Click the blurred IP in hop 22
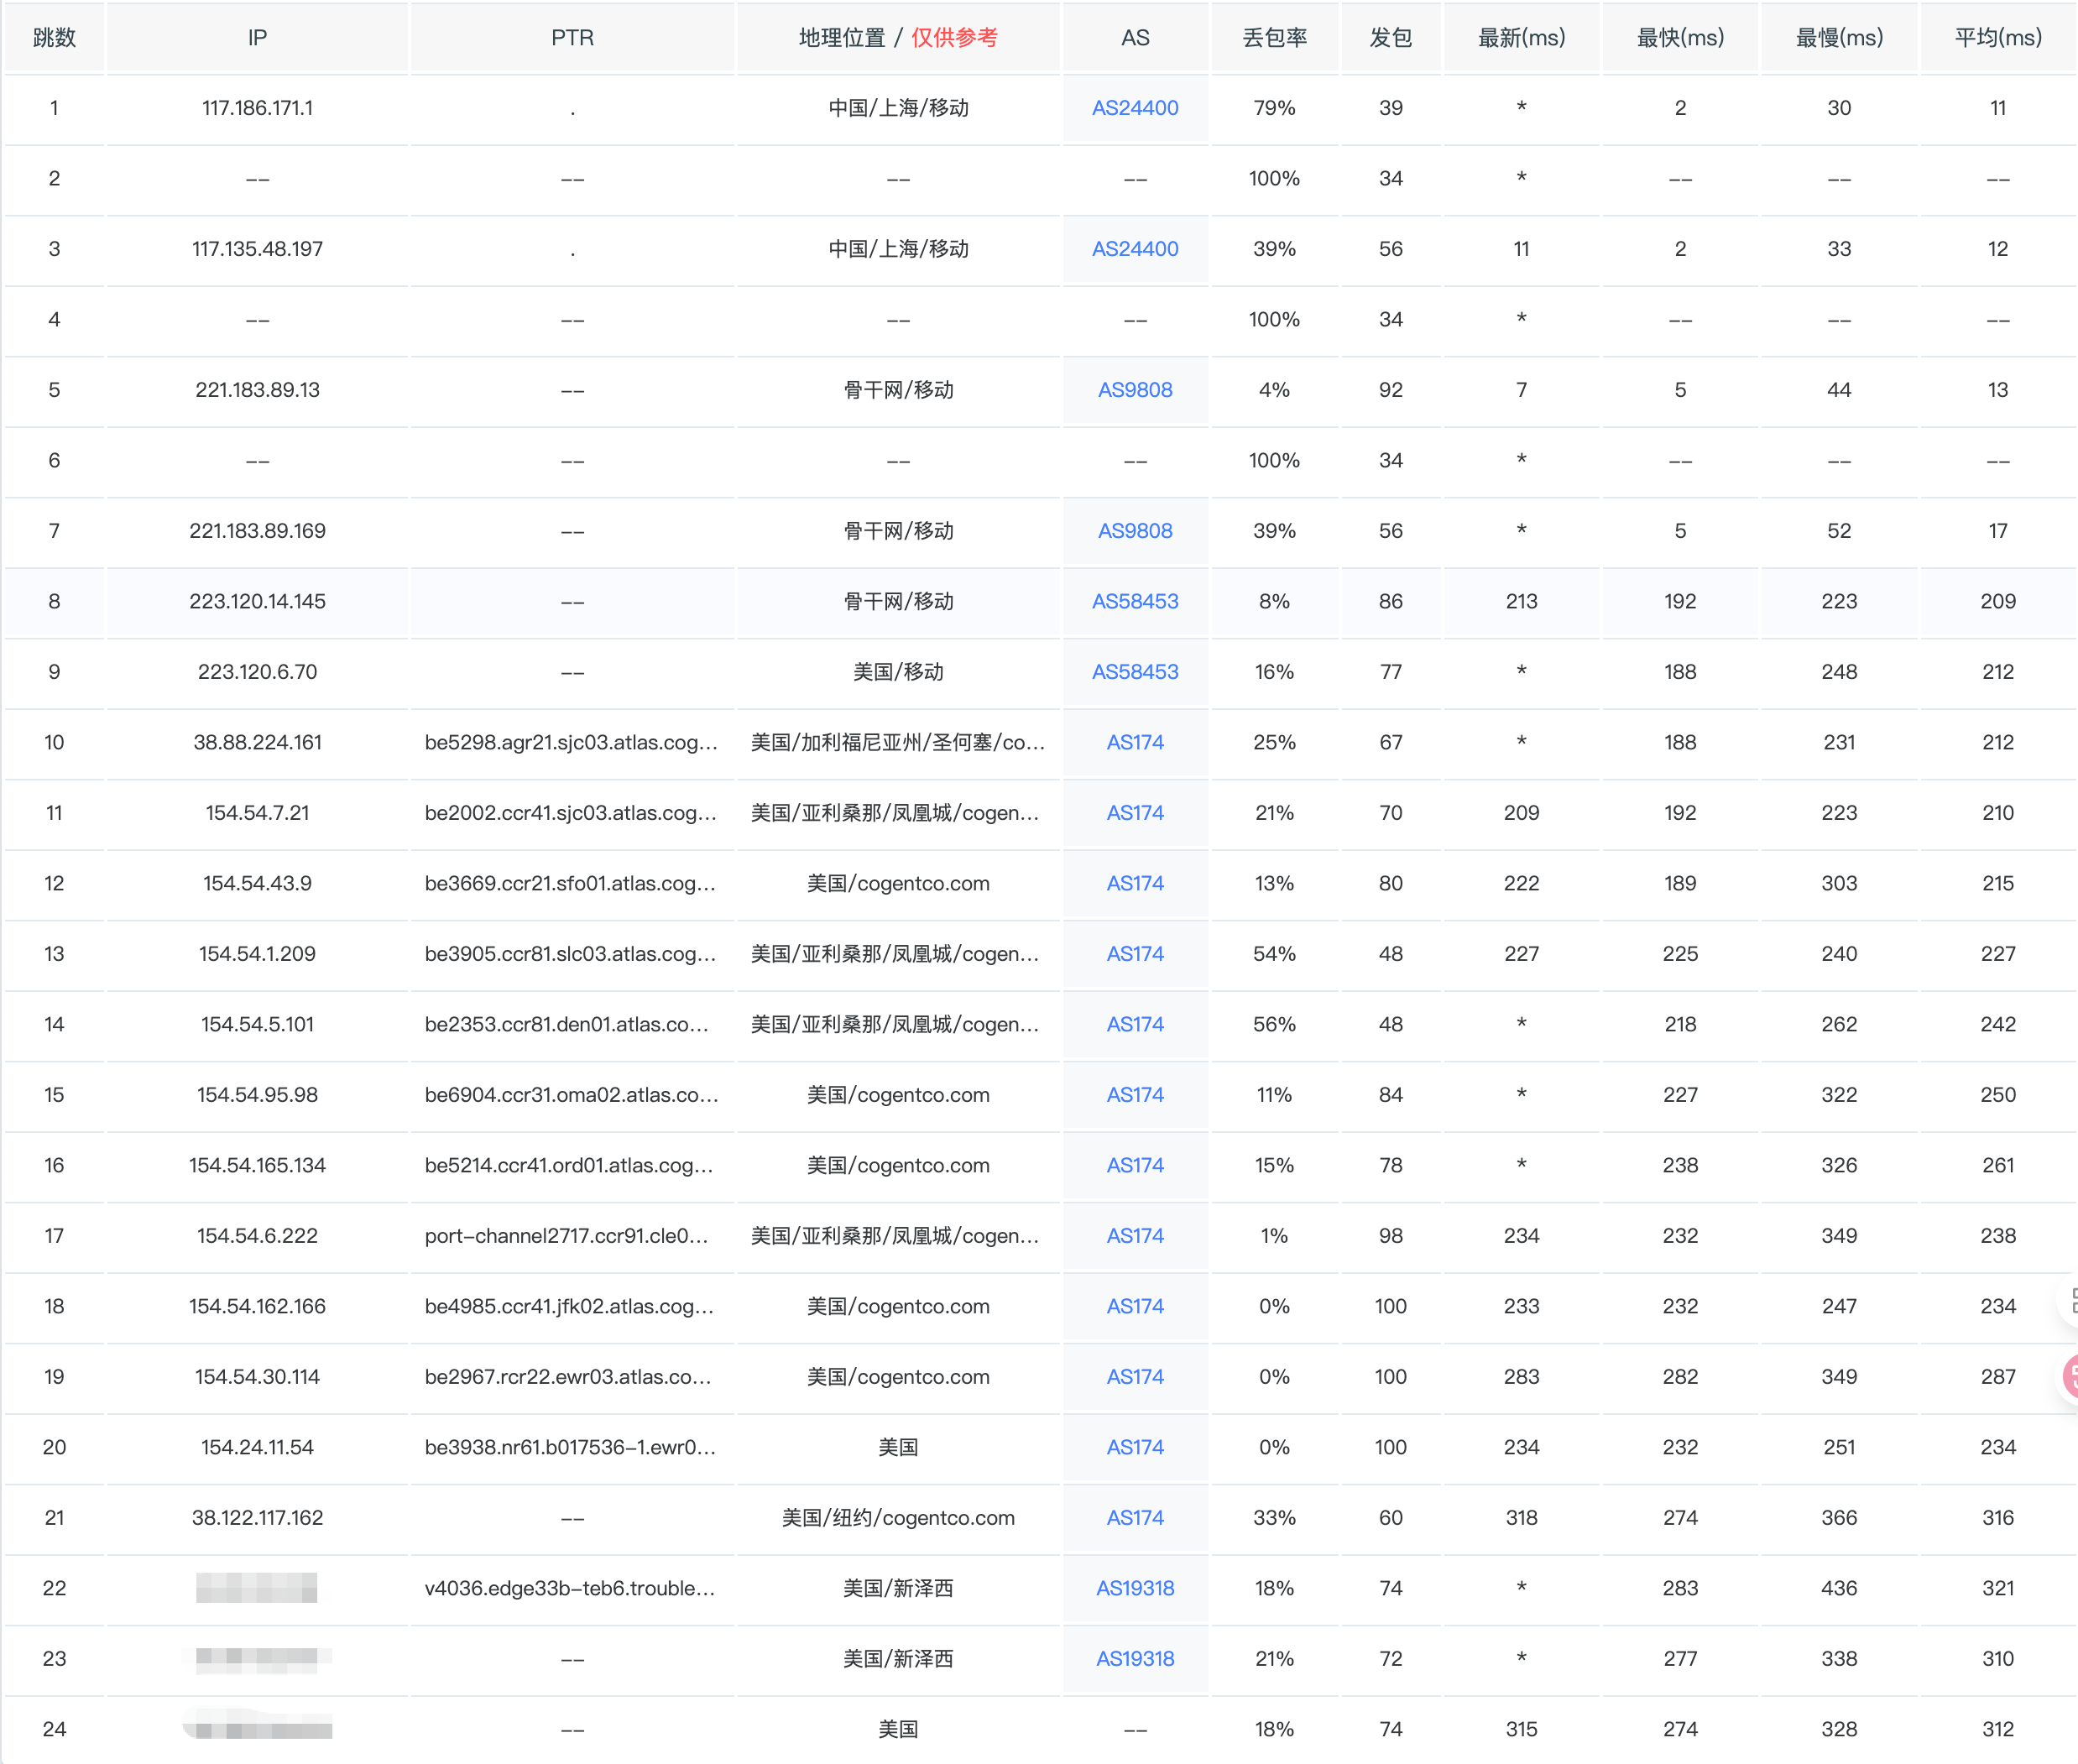The height and width of the screenshot is (1764, 2078). pyautogui.click(x=257, y=1588)
